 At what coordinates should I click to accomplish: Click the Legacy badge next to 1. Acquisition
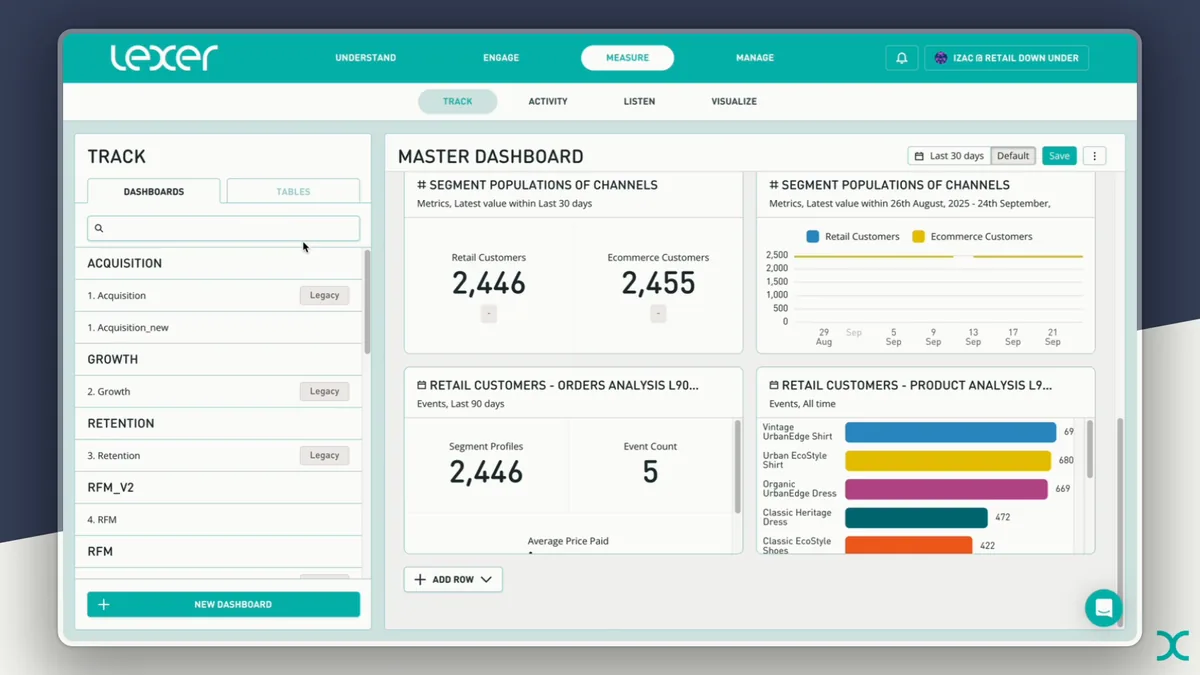point(324,295)
